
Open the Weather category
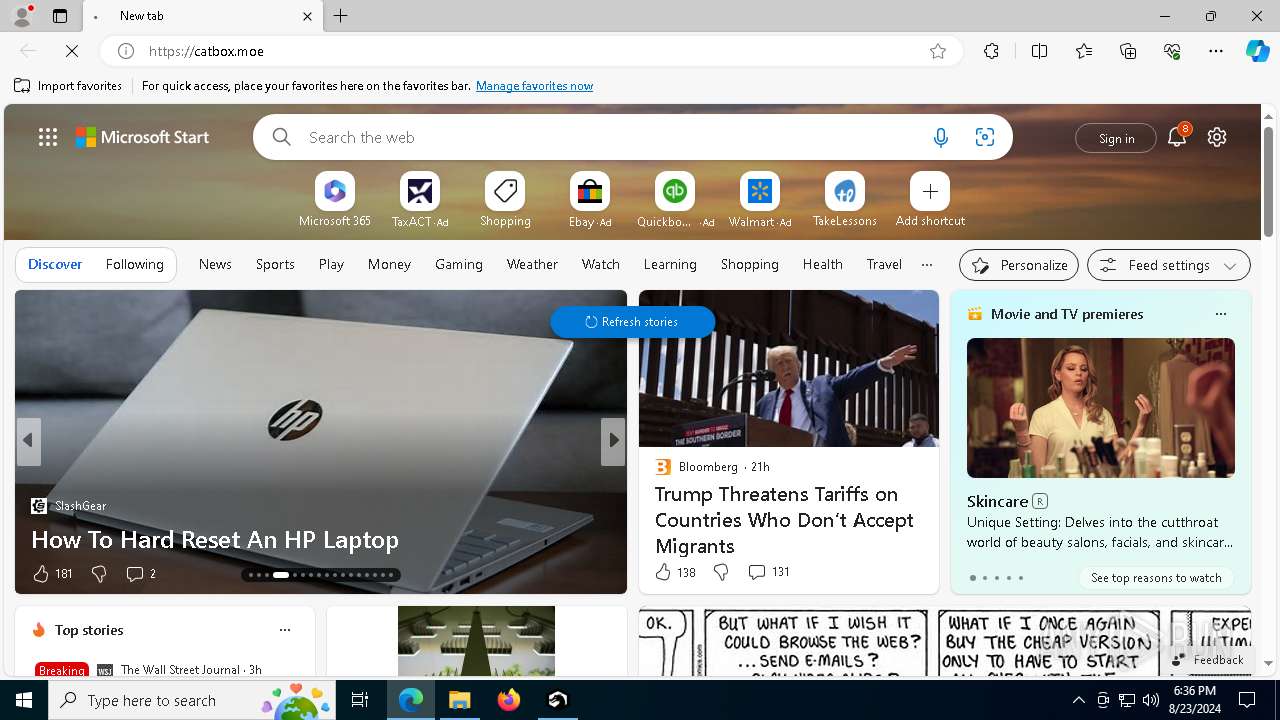click(x=532, y=264)
